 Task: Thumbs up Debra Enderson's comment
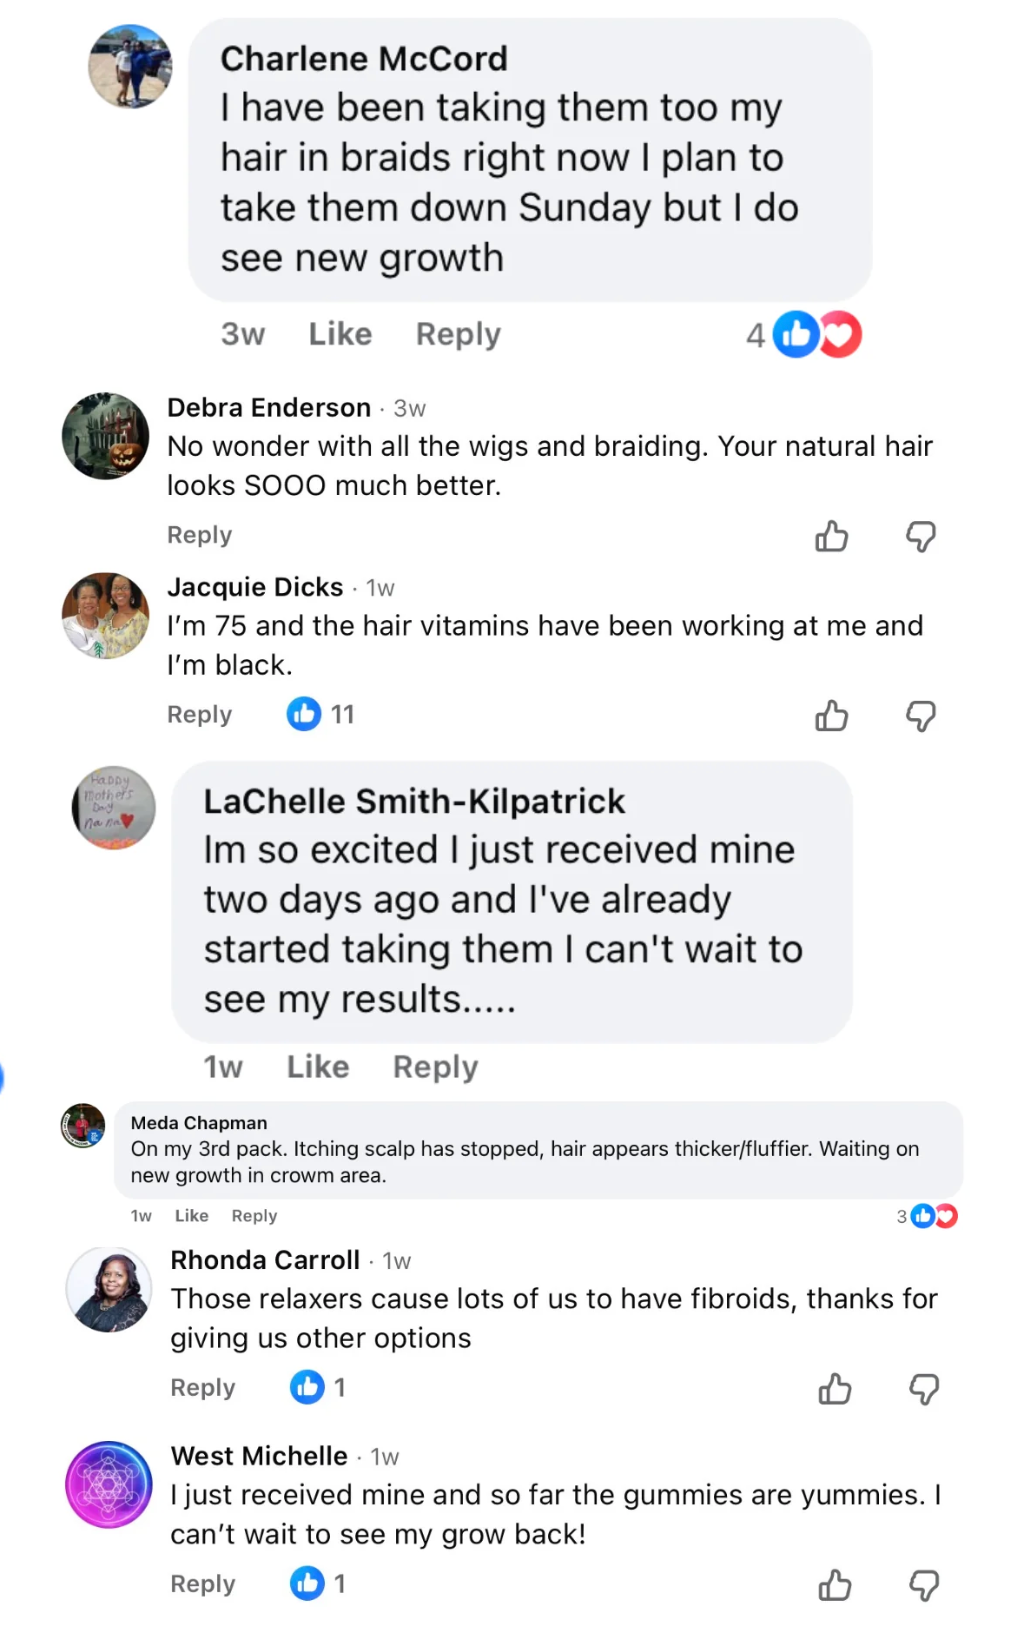coord(831,537)
